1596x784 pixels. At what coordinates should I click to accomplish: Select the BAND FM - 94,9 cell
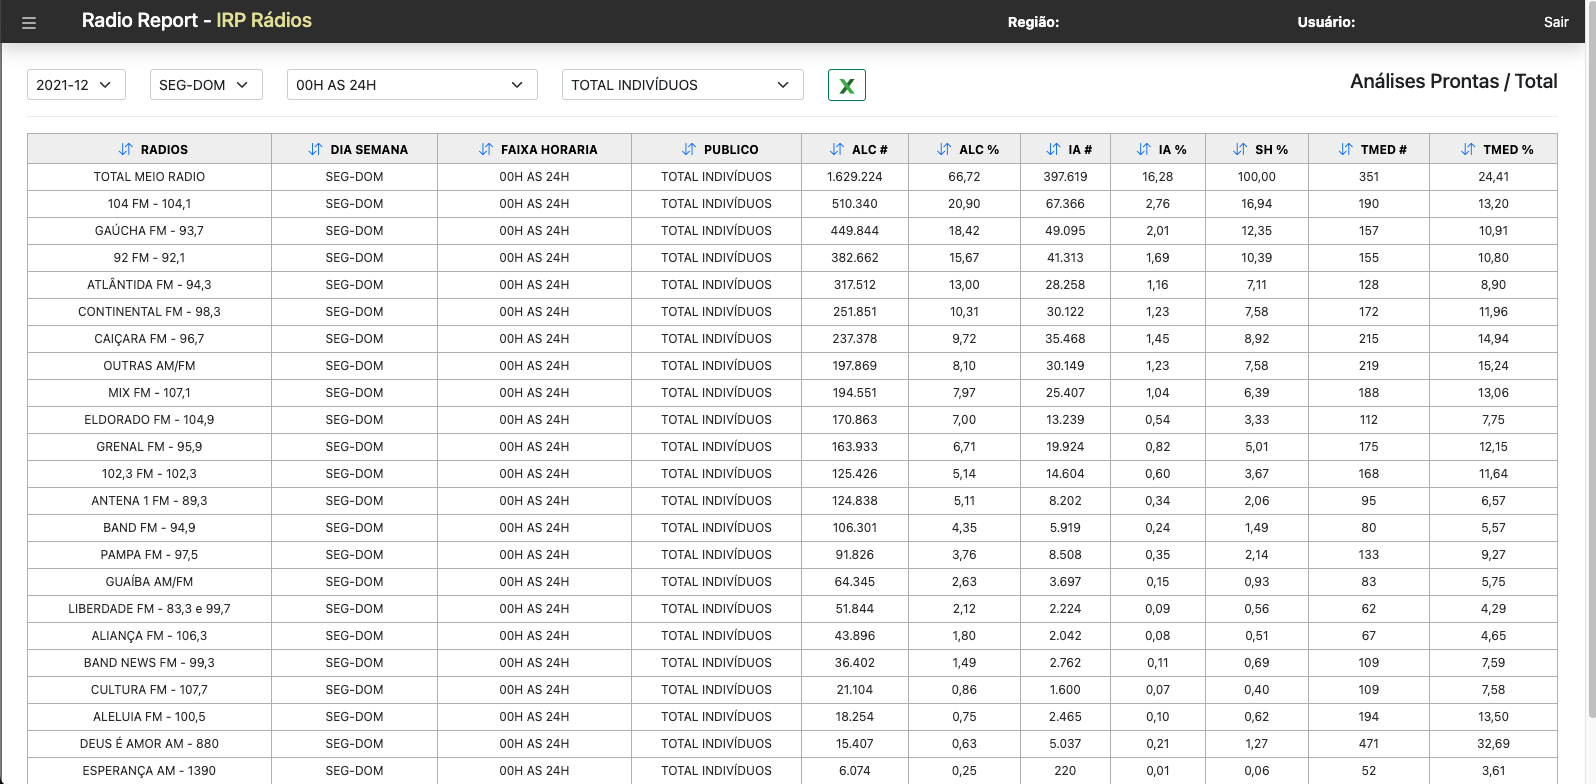click(149, 528)
